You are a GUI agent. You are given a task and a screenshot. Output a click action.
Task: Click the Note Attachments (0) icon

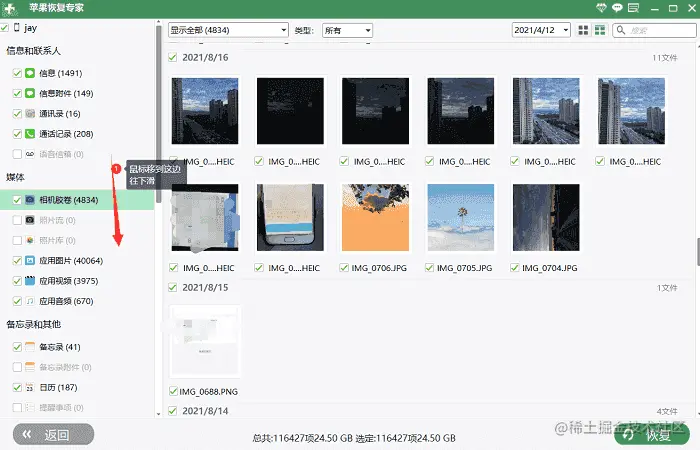30,367
